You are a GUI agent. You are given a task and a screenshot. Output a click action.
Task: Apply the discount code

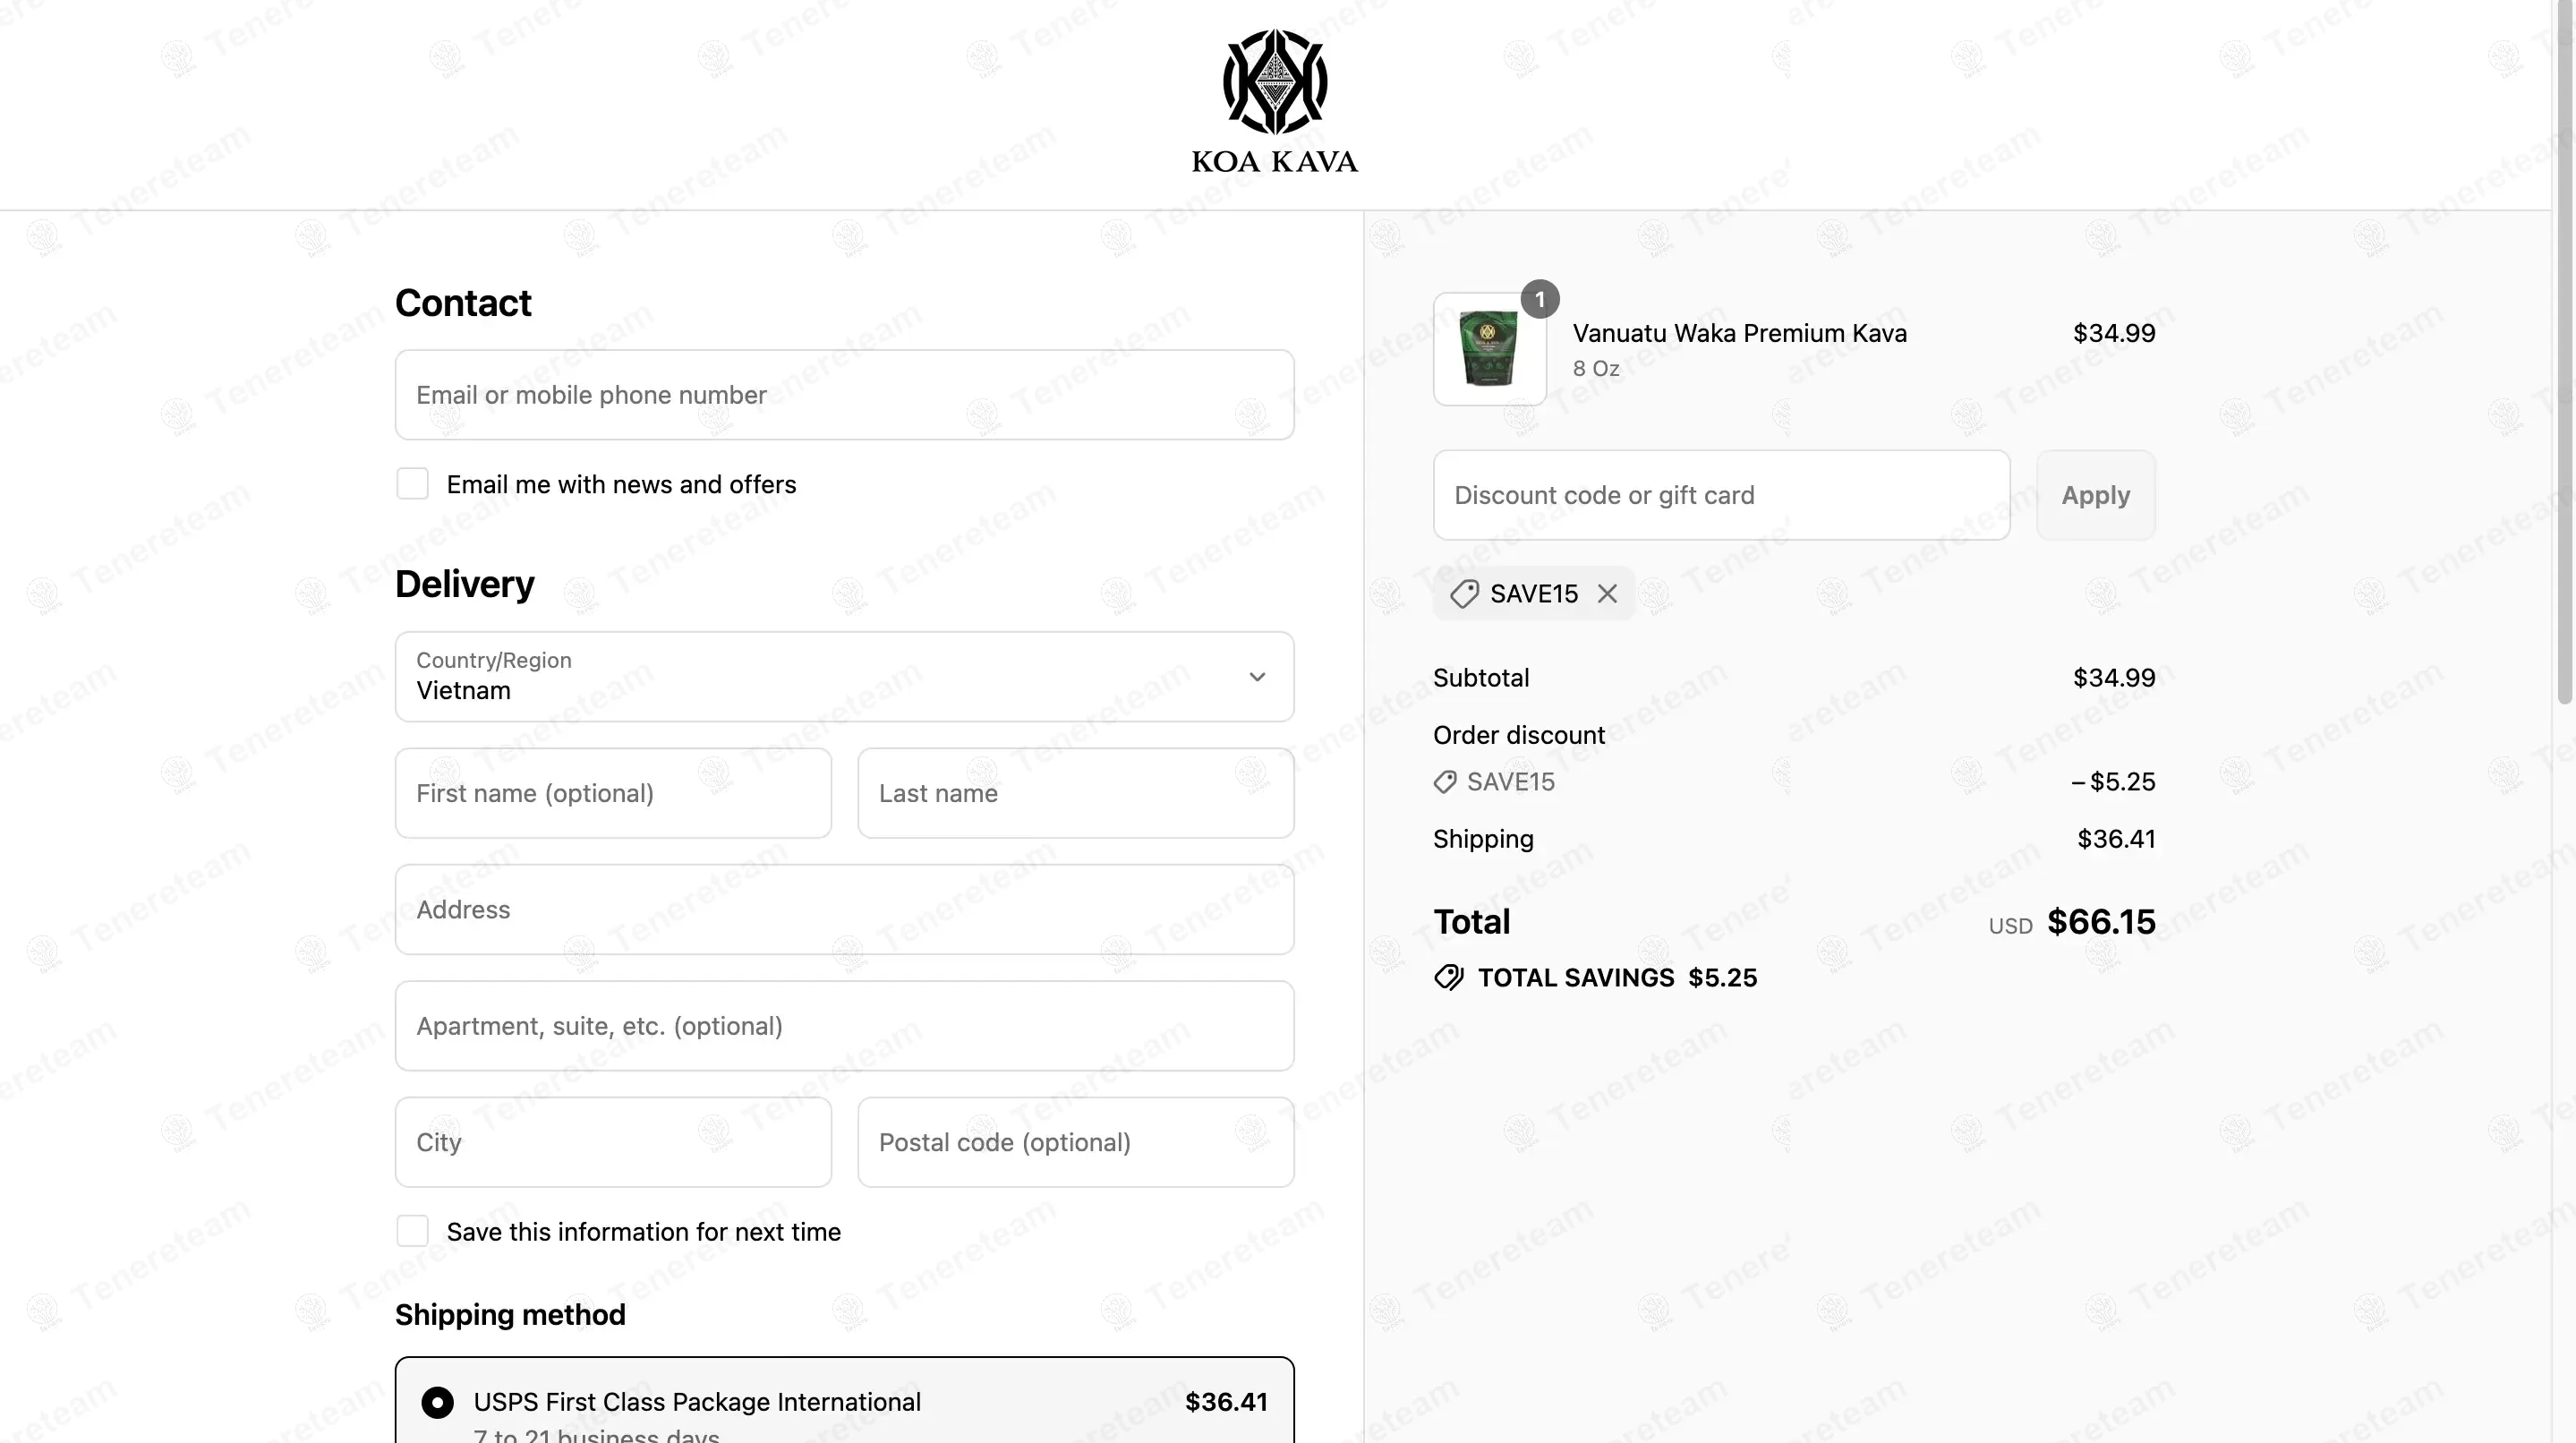(x=2095, y=495)
